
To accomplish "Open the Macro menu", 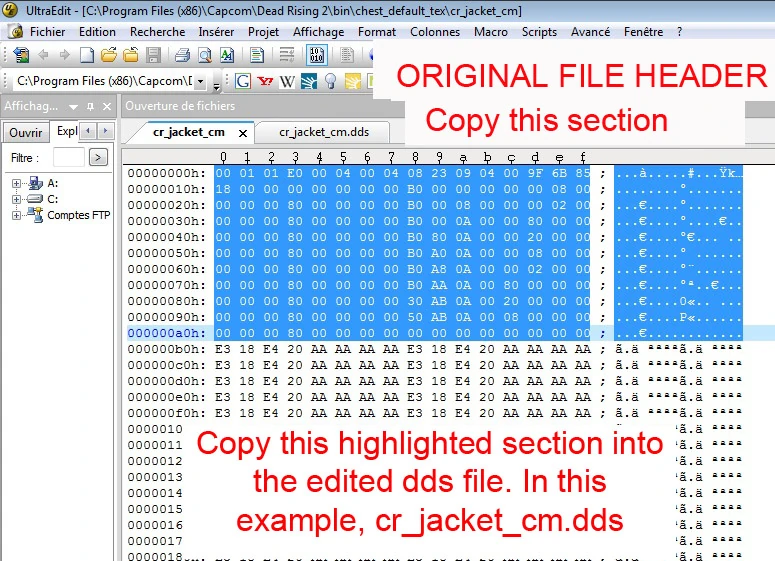I will tap(491, 32).
